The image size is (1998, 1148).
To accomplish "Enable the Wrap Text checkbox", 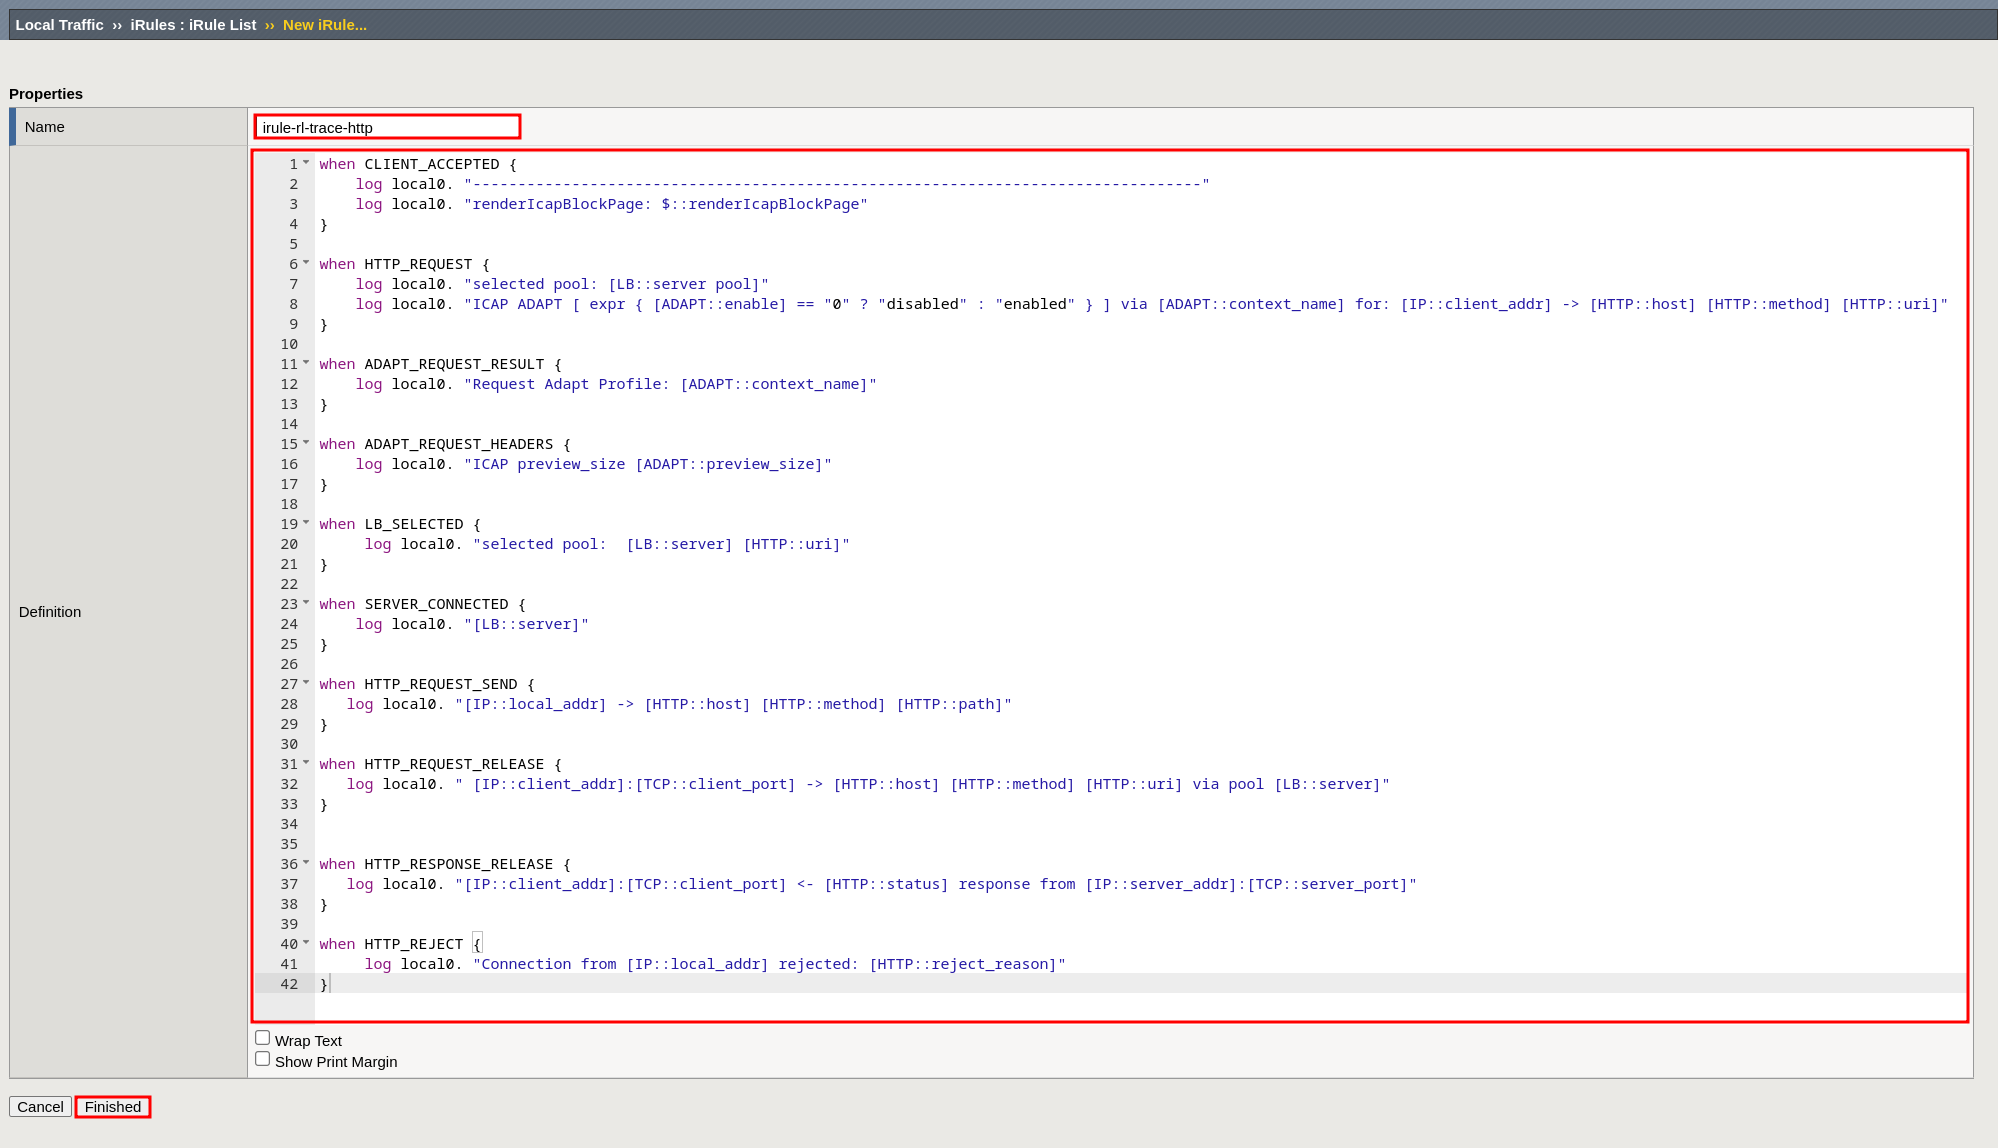I will (x=262, y=1038).
